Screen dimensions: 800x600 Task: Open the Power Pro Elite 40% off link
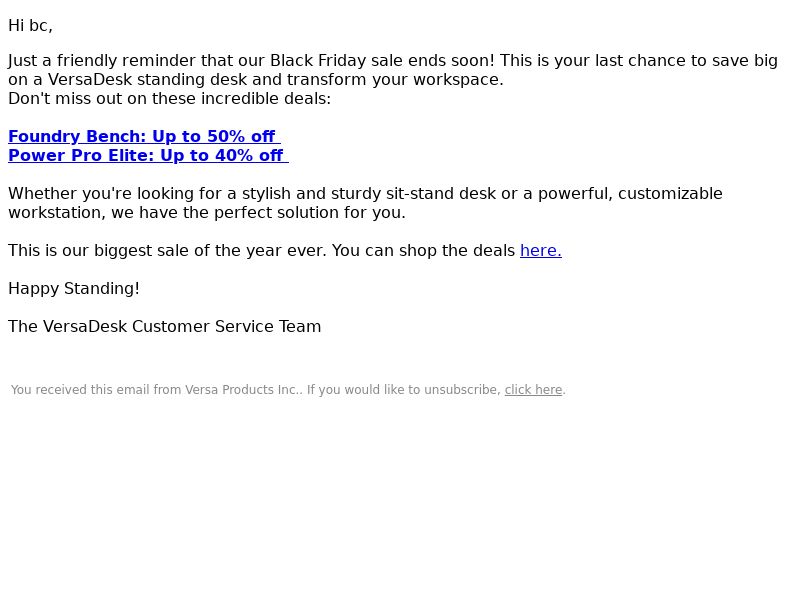(x=148, y=156)
